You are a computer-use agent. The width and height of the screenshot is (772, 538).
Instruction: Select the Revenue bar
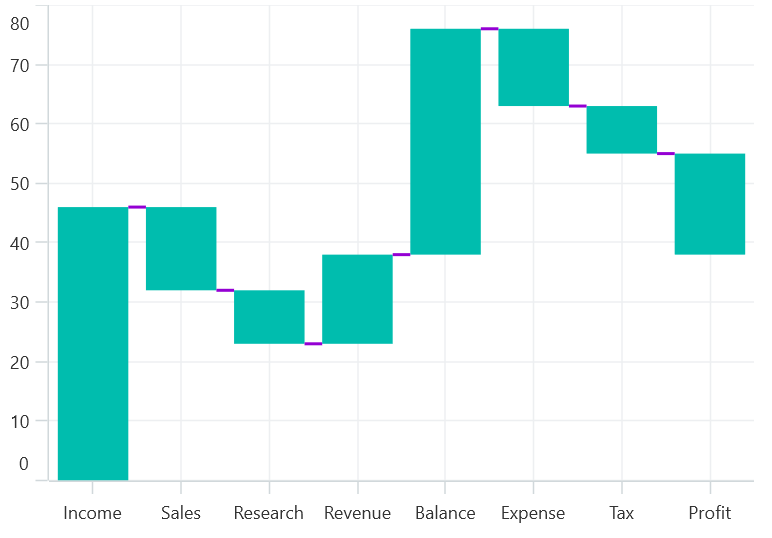click(357, 299)
